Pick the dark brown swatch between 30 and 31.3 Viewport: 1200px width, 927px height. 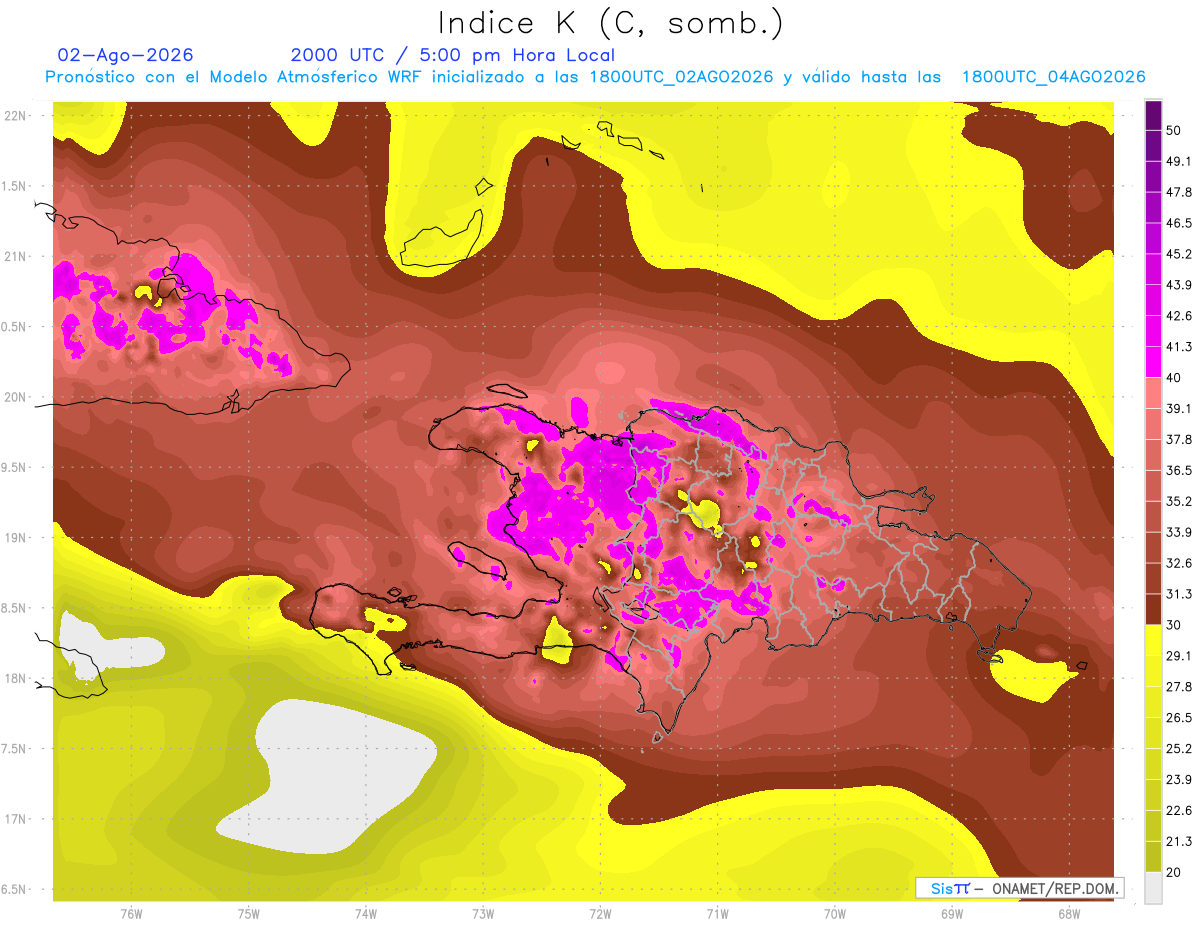1154,609
